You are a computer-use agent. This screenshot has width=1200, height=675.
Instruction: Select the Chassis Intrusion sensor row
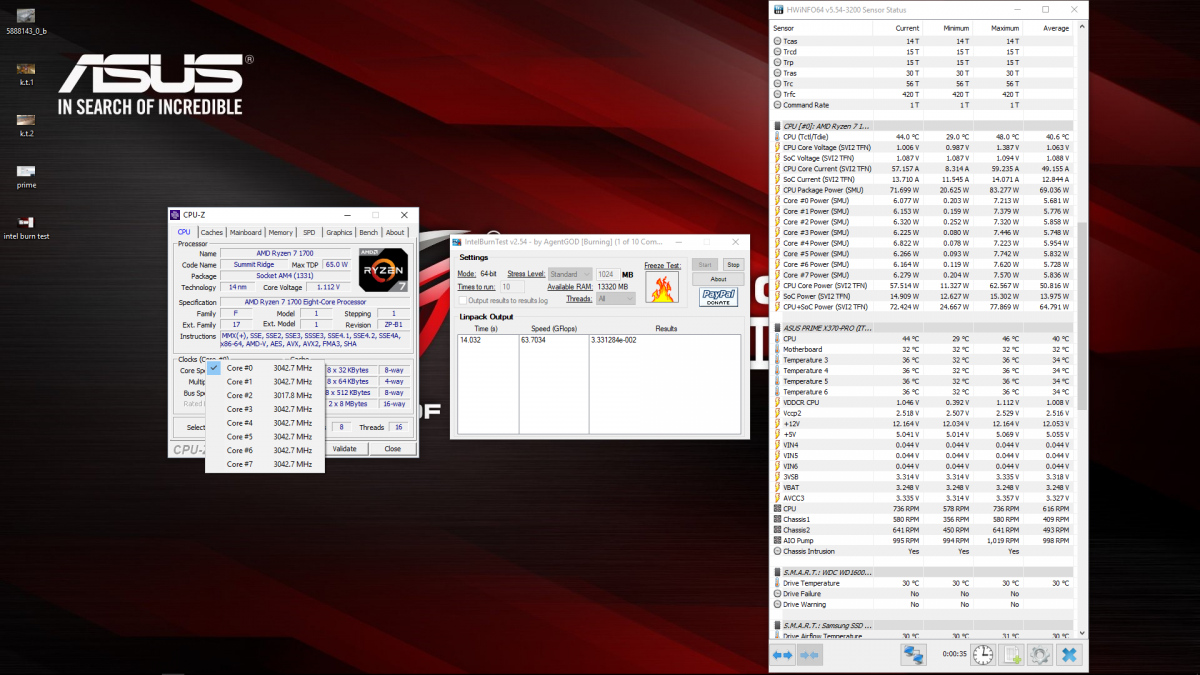click(x=923, y=551)
